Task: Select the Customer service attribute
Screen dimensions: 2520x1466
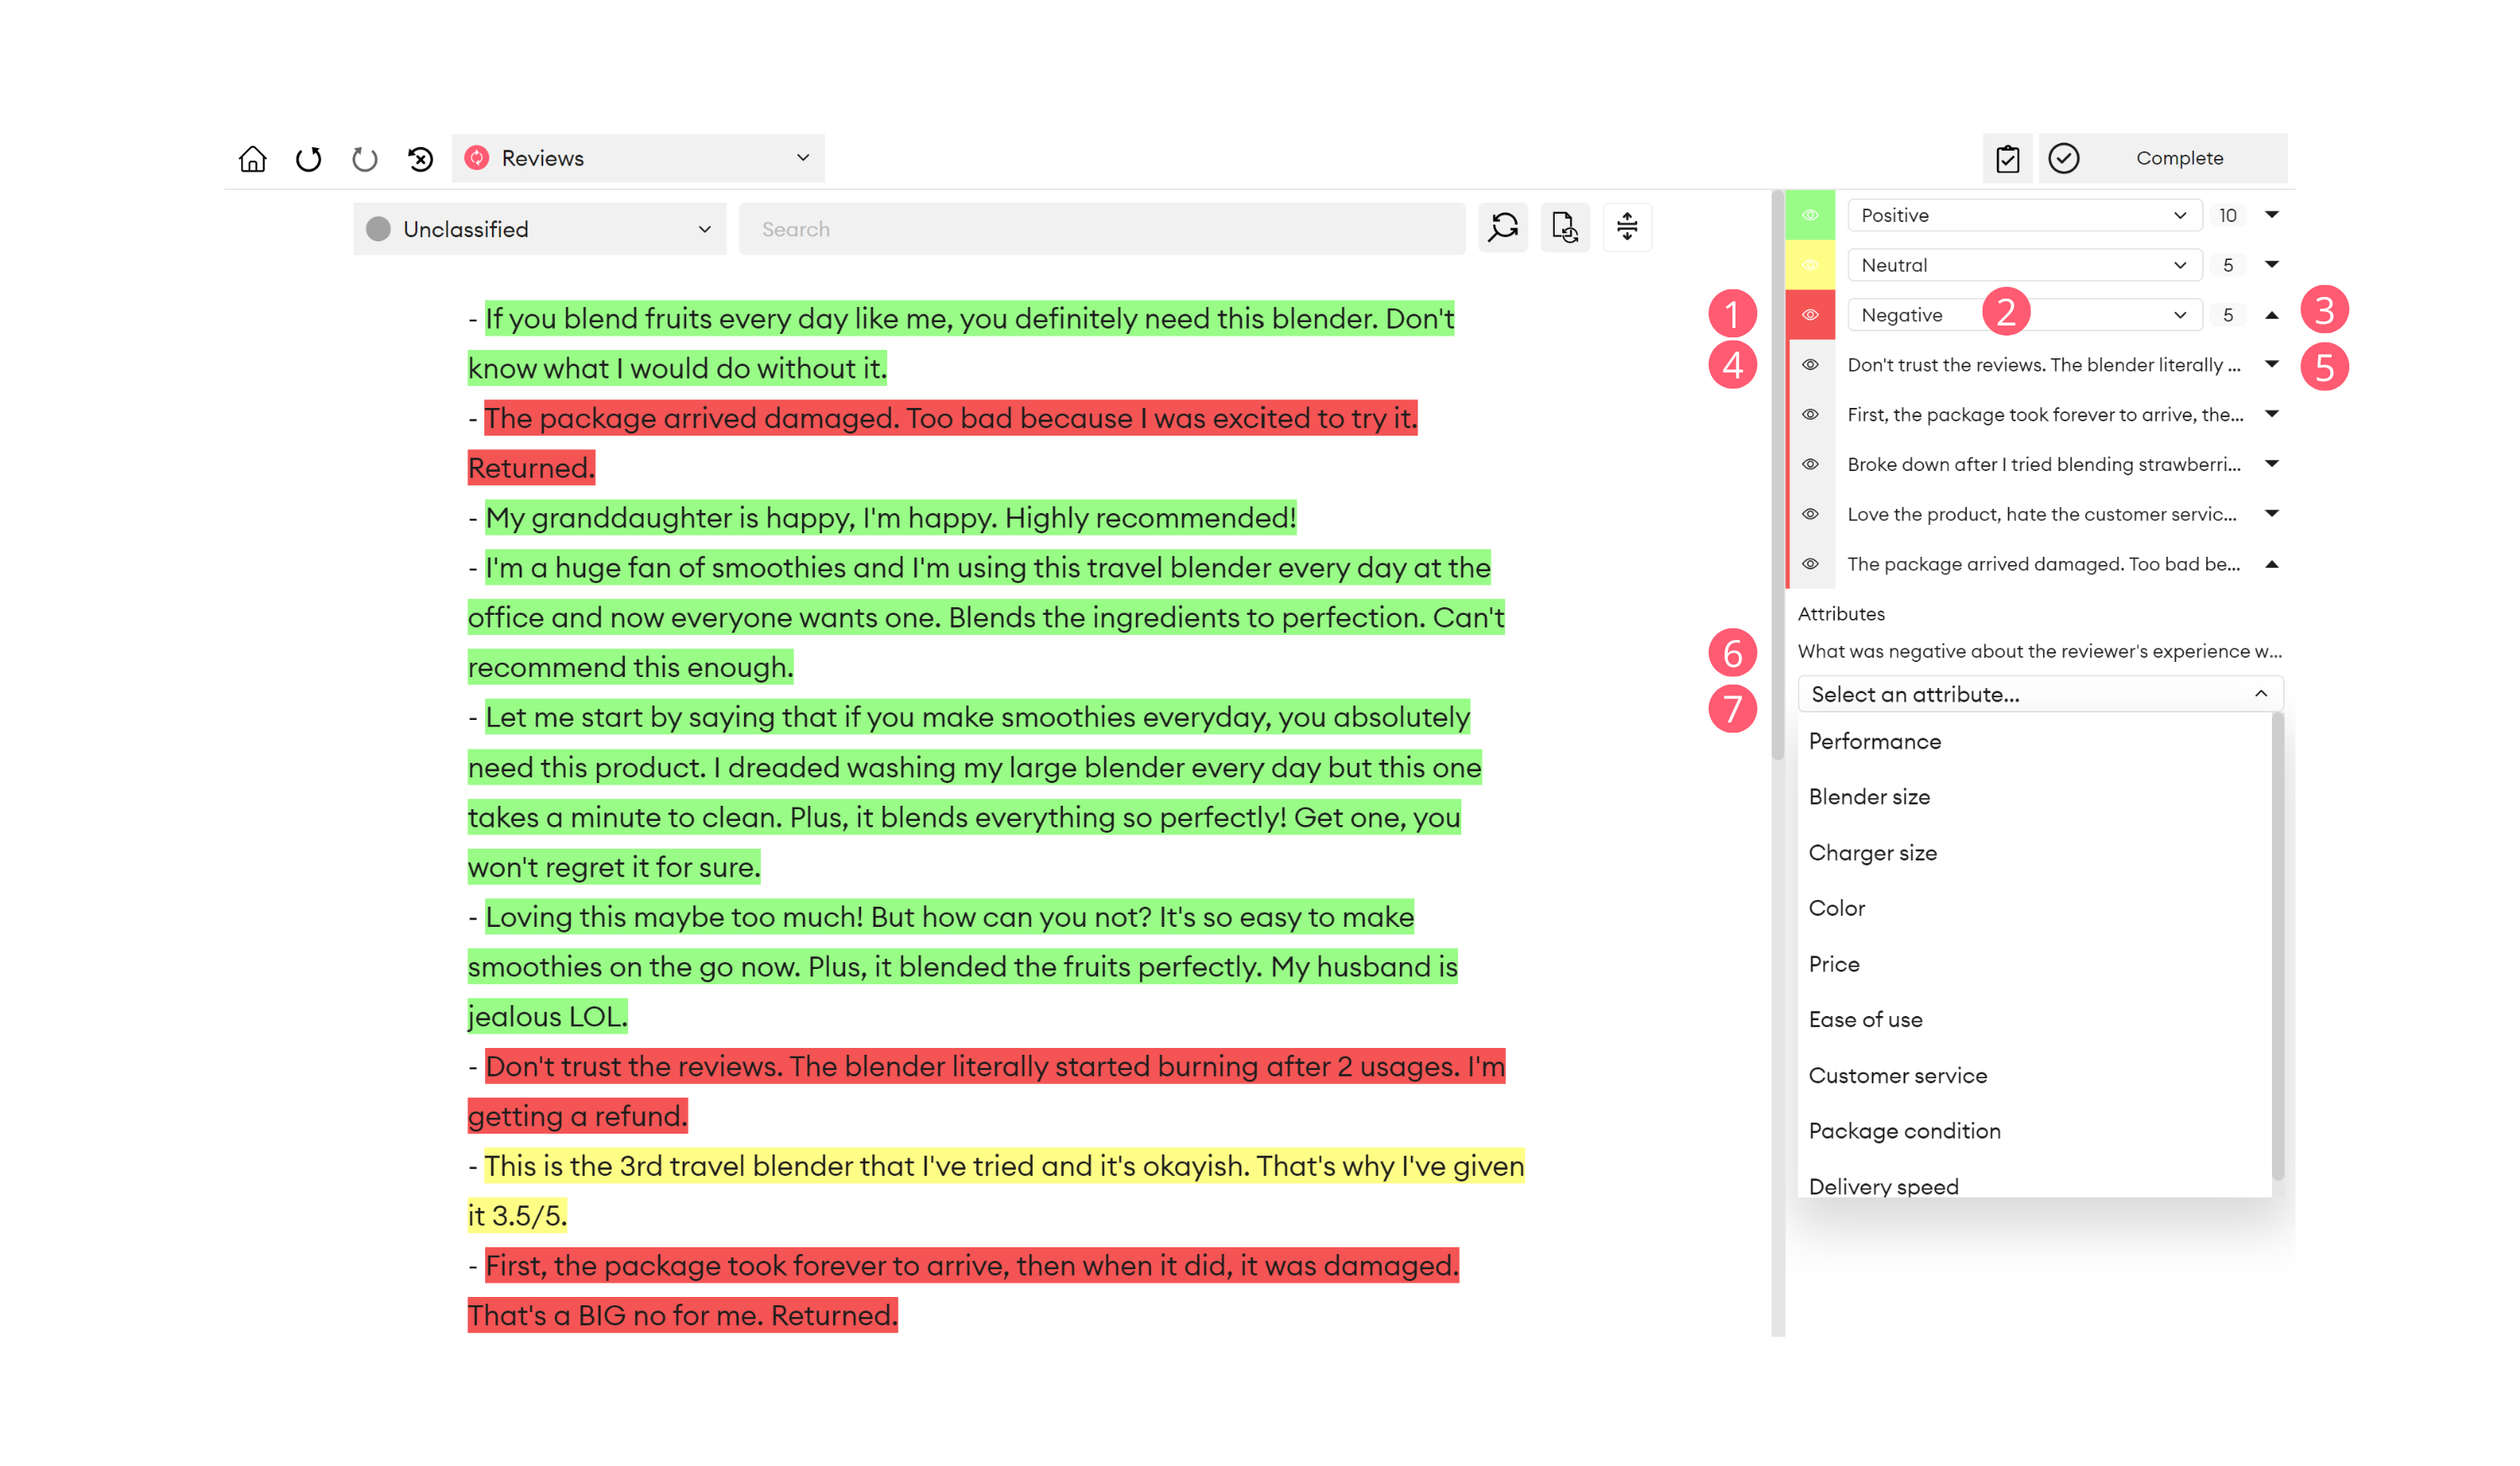Action: (x=2034, y=1075)
